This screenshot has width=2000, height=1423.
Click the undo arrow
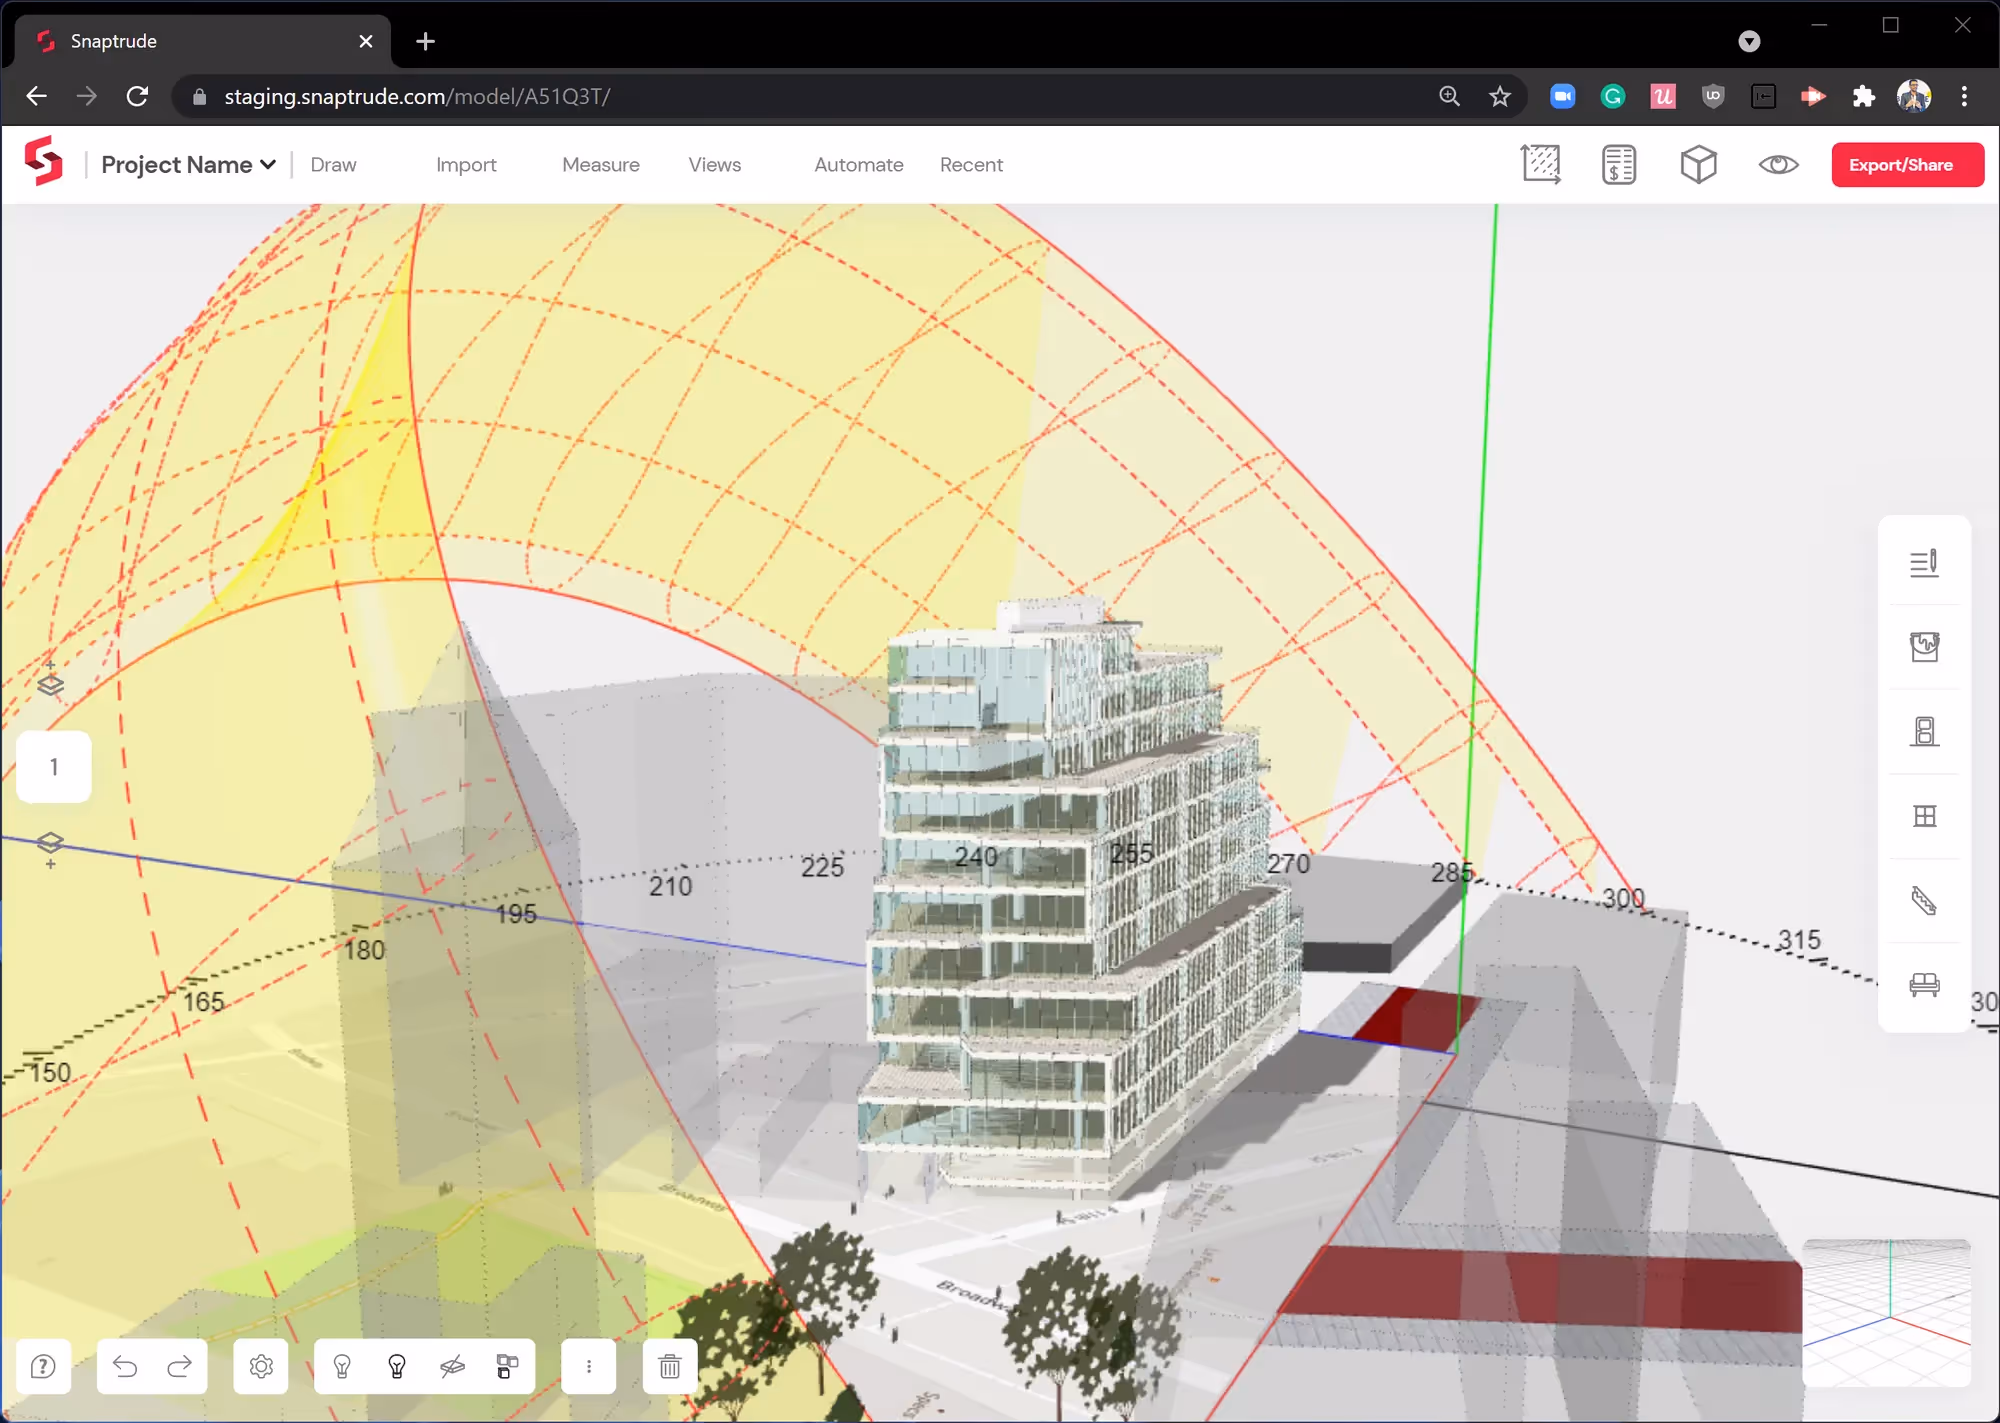pos(125,1366)
